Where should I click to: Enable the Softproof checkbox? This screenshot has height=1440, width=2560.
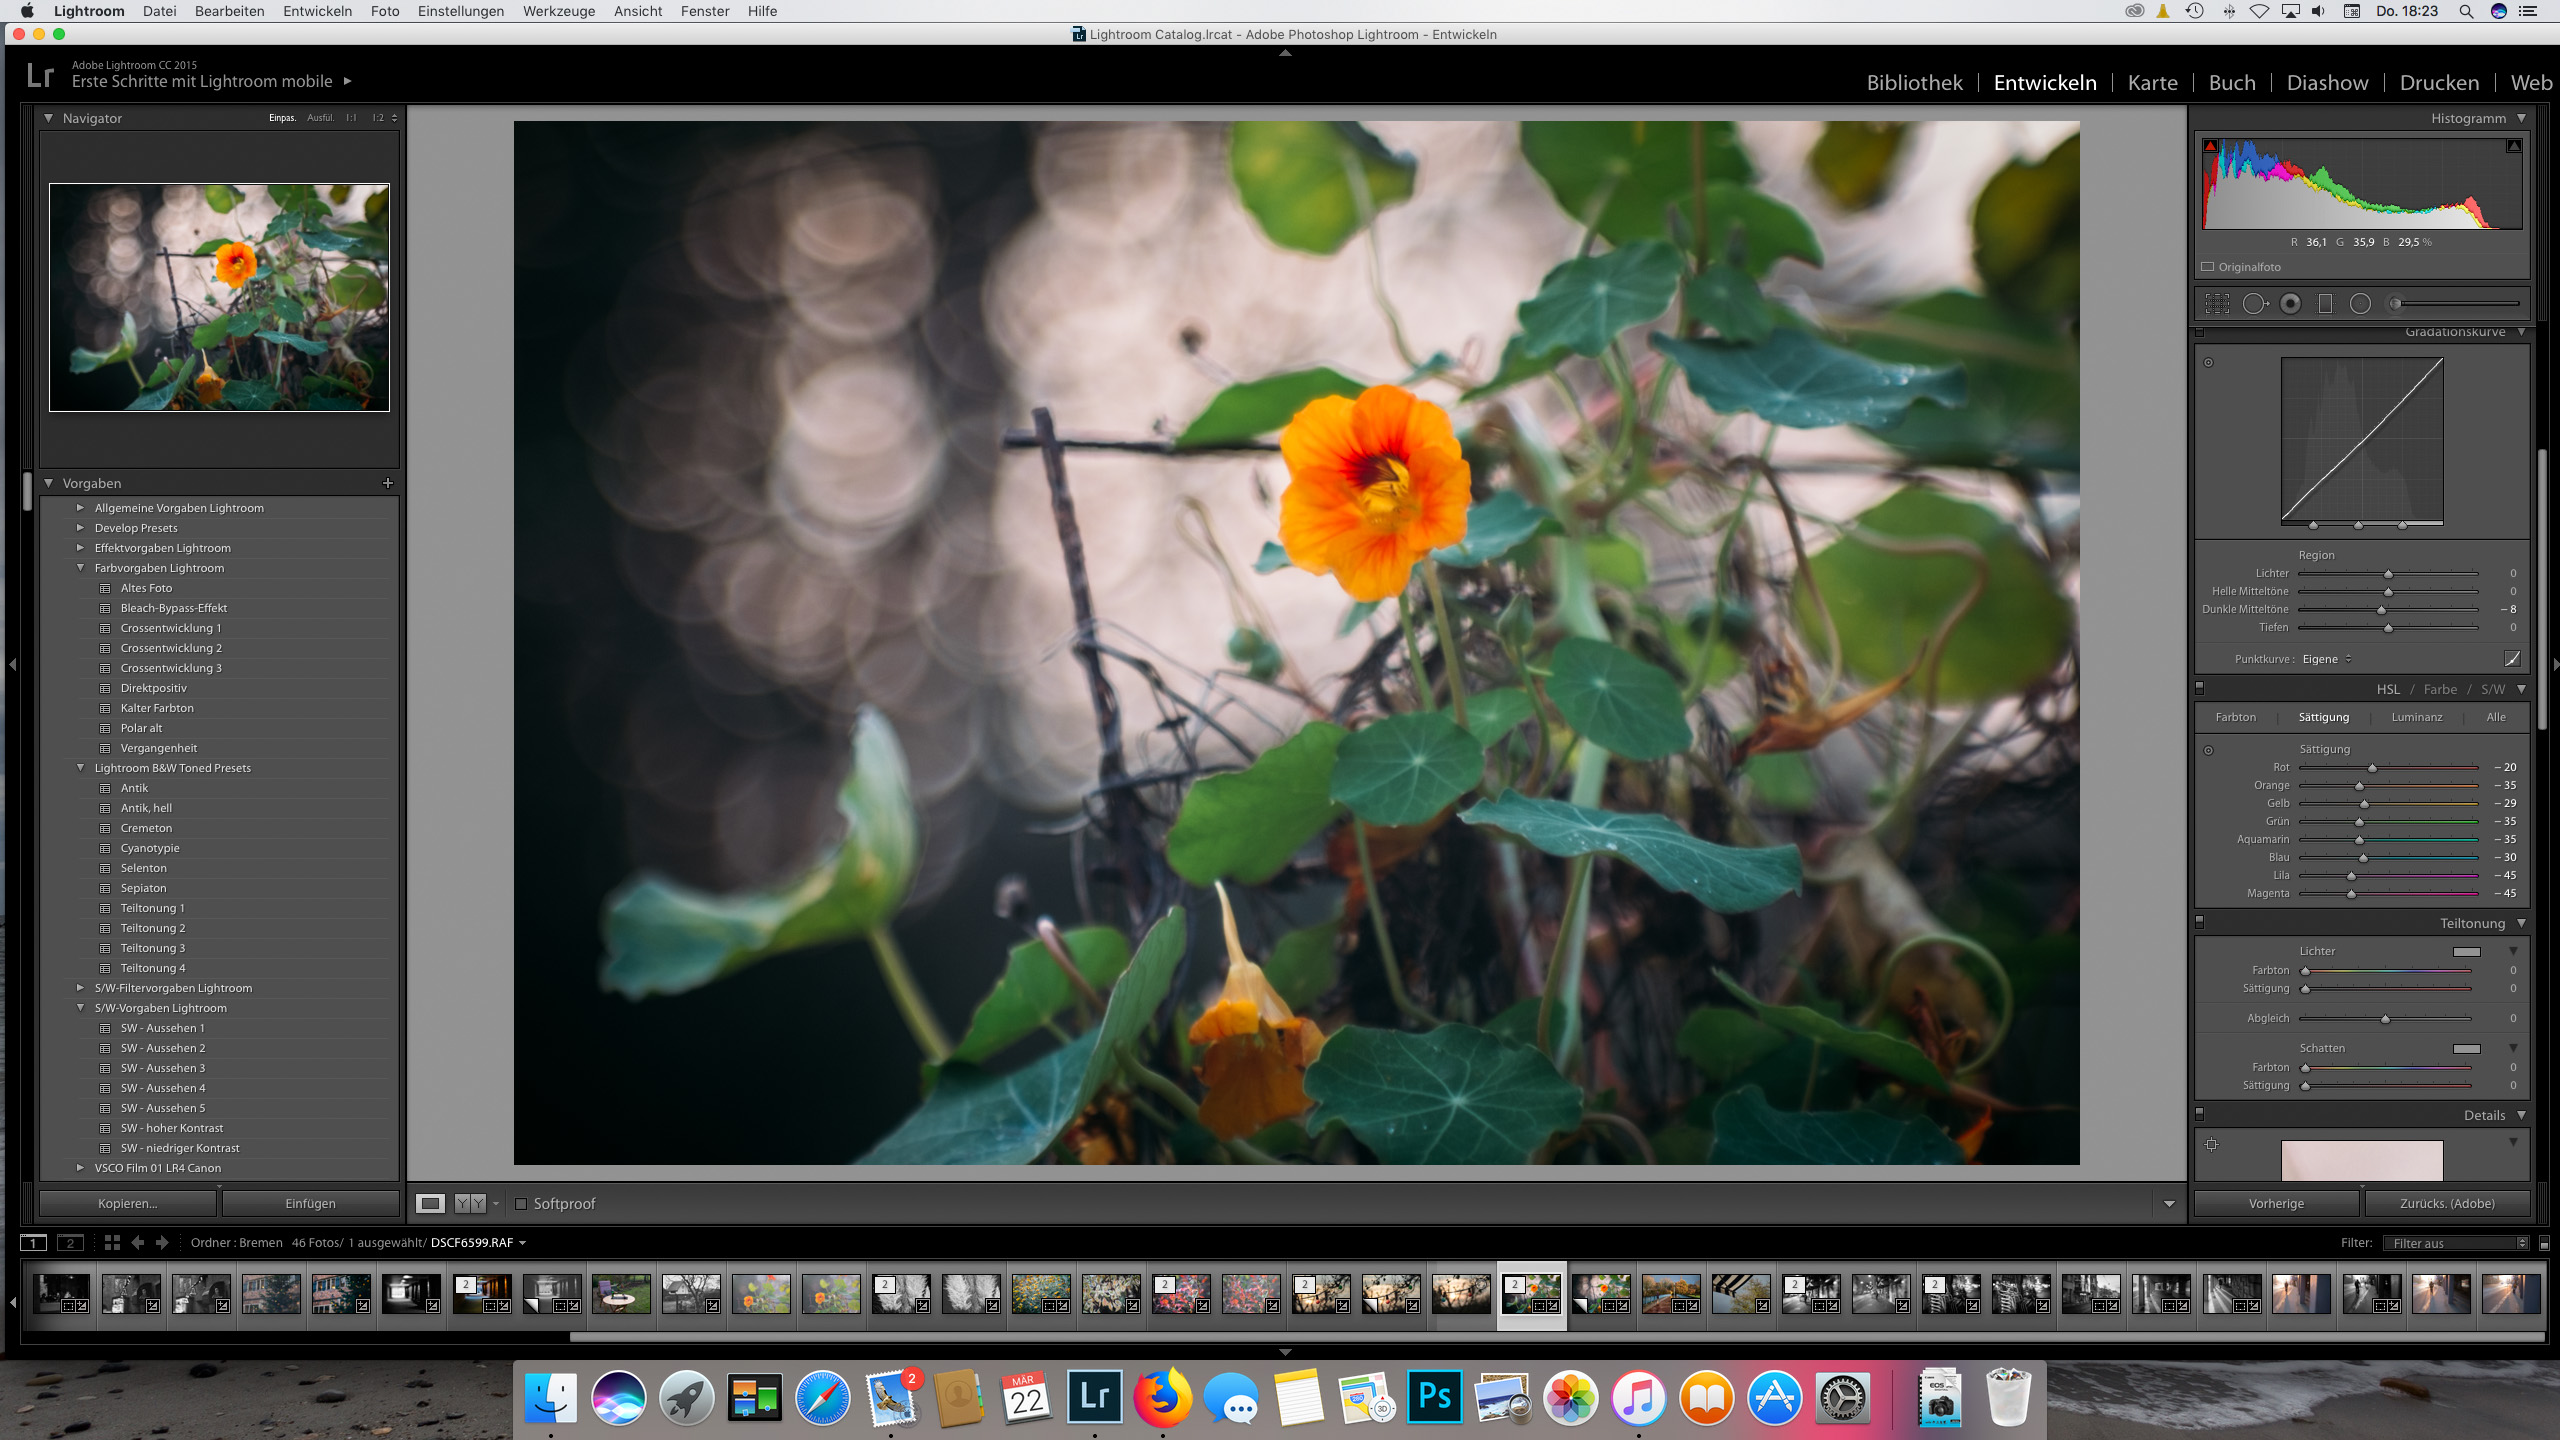521,1204
